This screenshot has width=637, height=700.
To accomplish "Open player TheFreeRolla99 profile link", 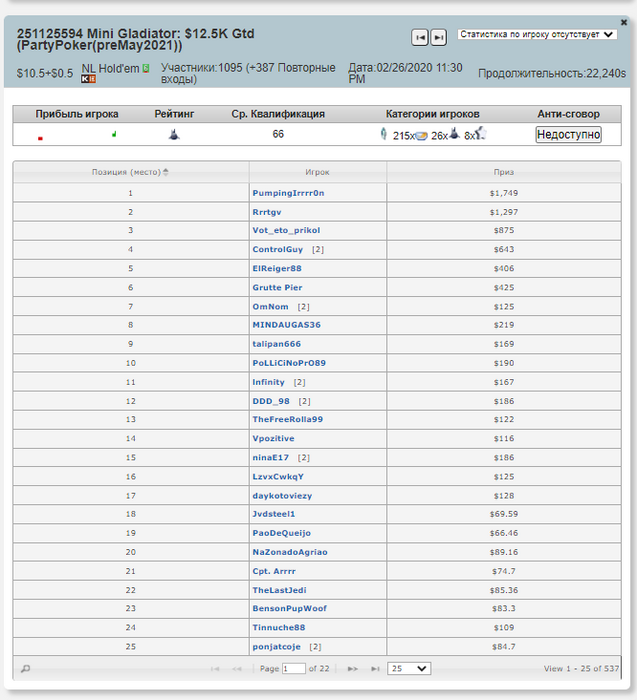I will (x=287, y=419).
